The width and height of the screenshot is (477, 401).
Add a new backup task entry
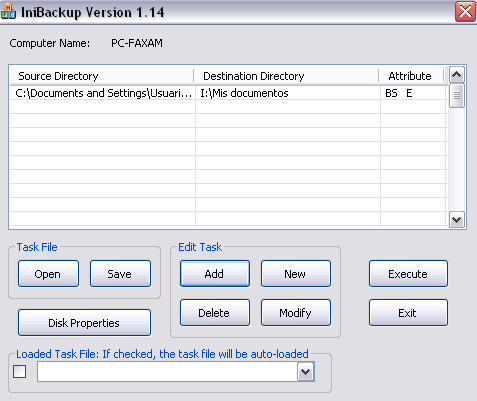(215, 274)
